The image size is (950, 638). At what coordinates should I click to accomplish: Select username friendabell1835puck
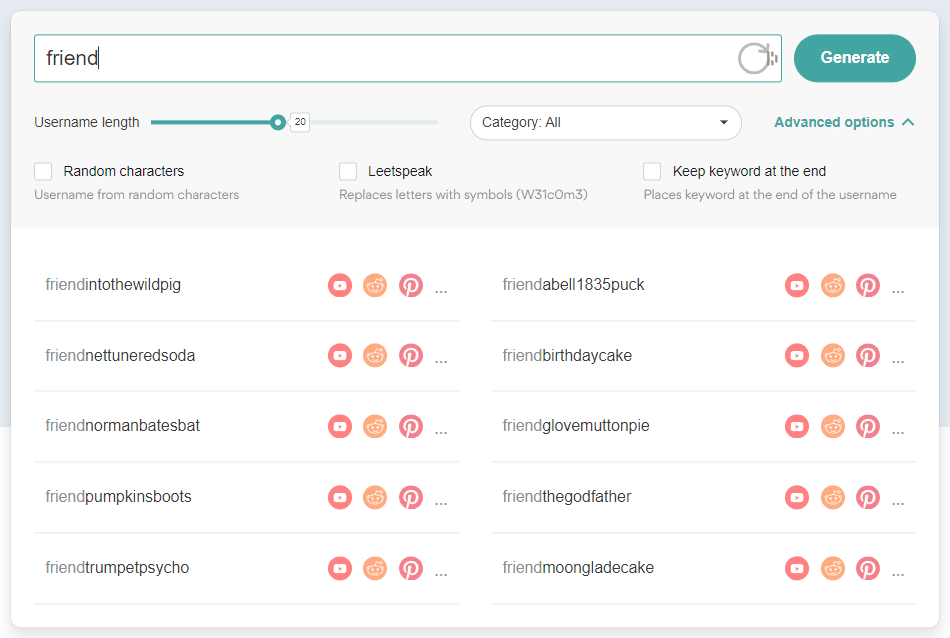(x=573, y=284)
